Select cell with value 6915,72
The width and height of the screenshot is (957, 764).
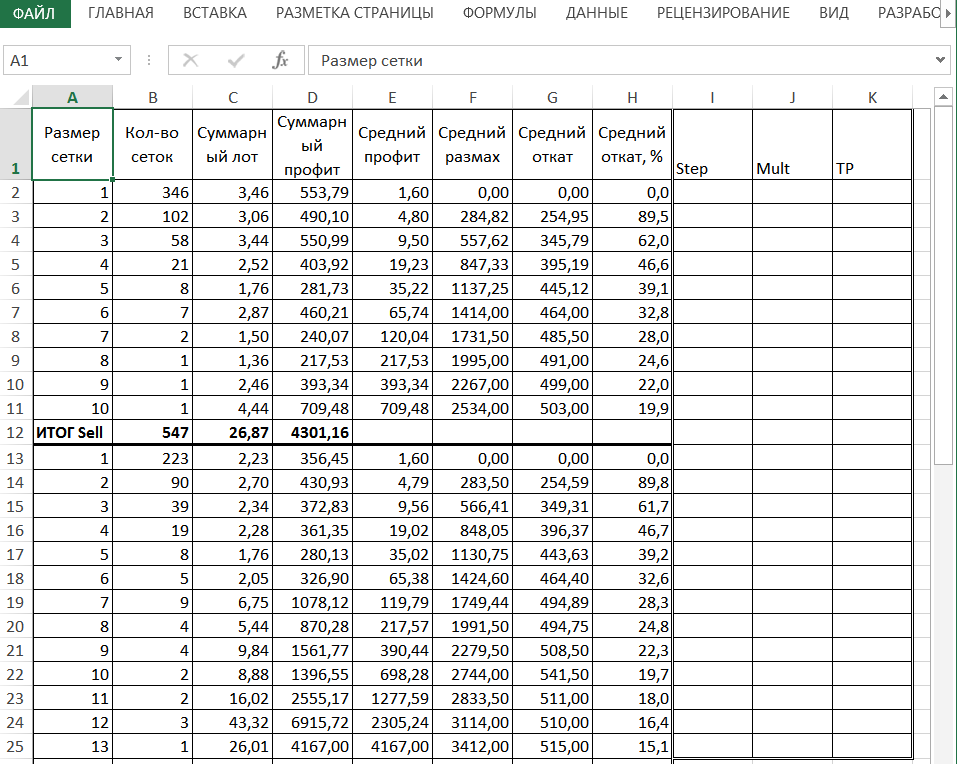pos(312,723)
